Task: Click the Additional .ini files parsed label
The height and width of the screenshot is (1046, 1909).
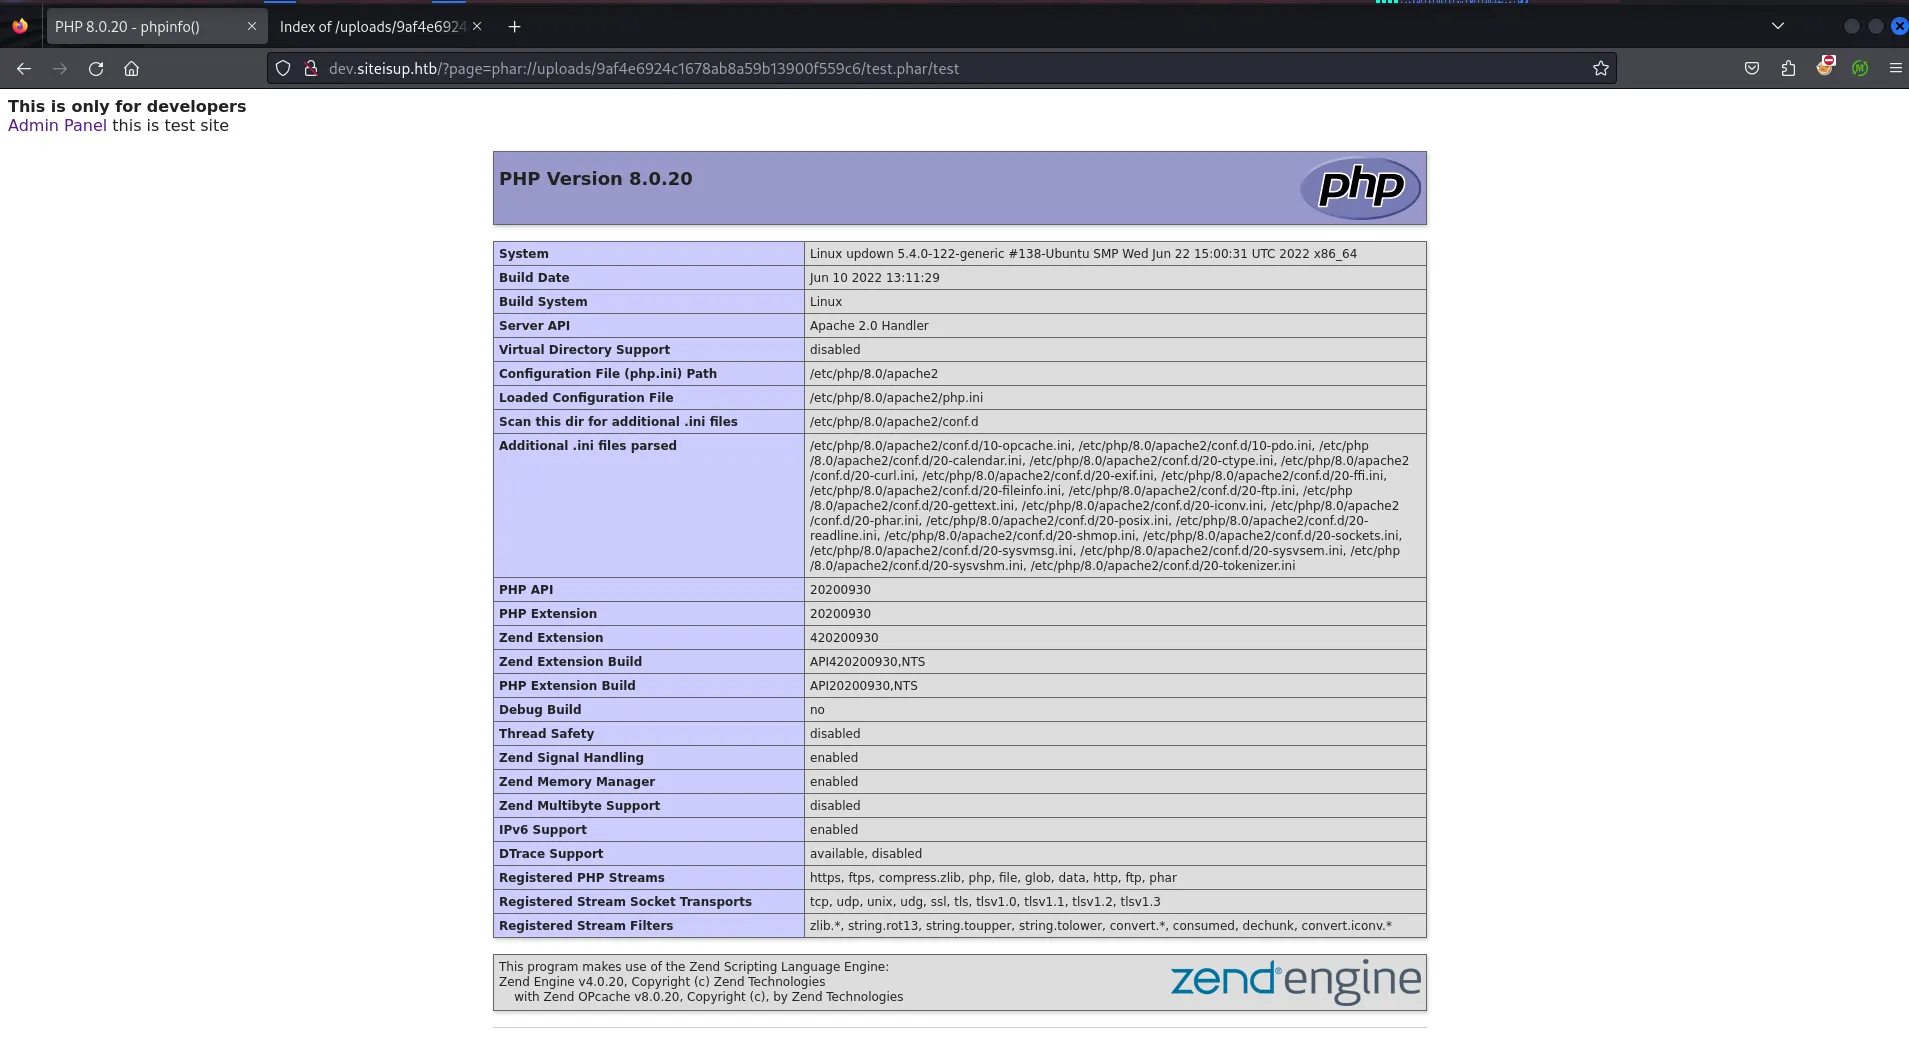Action: (588, 446)
